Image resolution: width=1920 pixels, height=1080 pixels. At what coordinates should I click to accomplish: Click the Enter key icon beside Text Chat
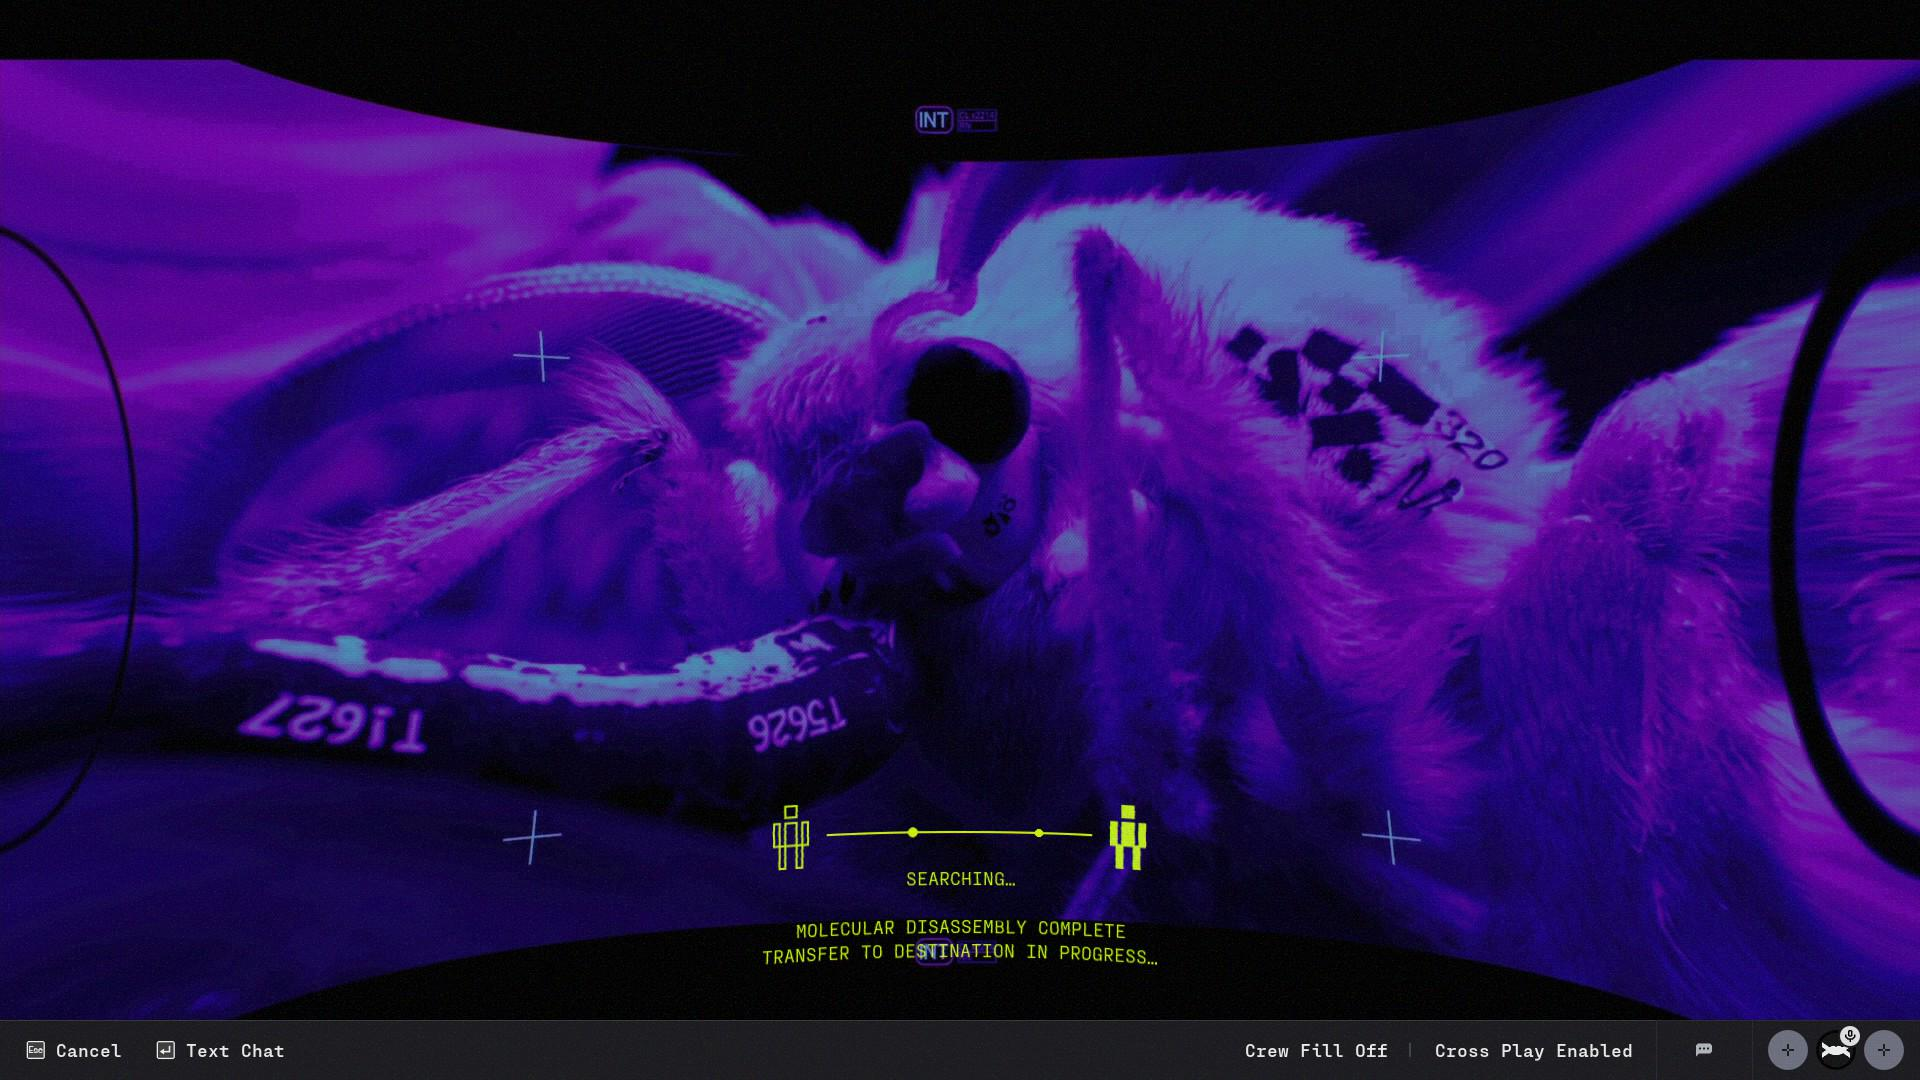click(x=166, y=1050)
